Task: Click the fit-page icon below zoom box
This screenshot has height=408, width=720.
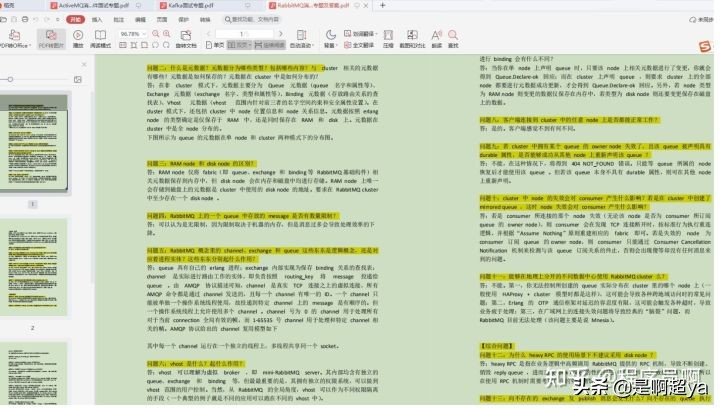Action: click(144, 45)
